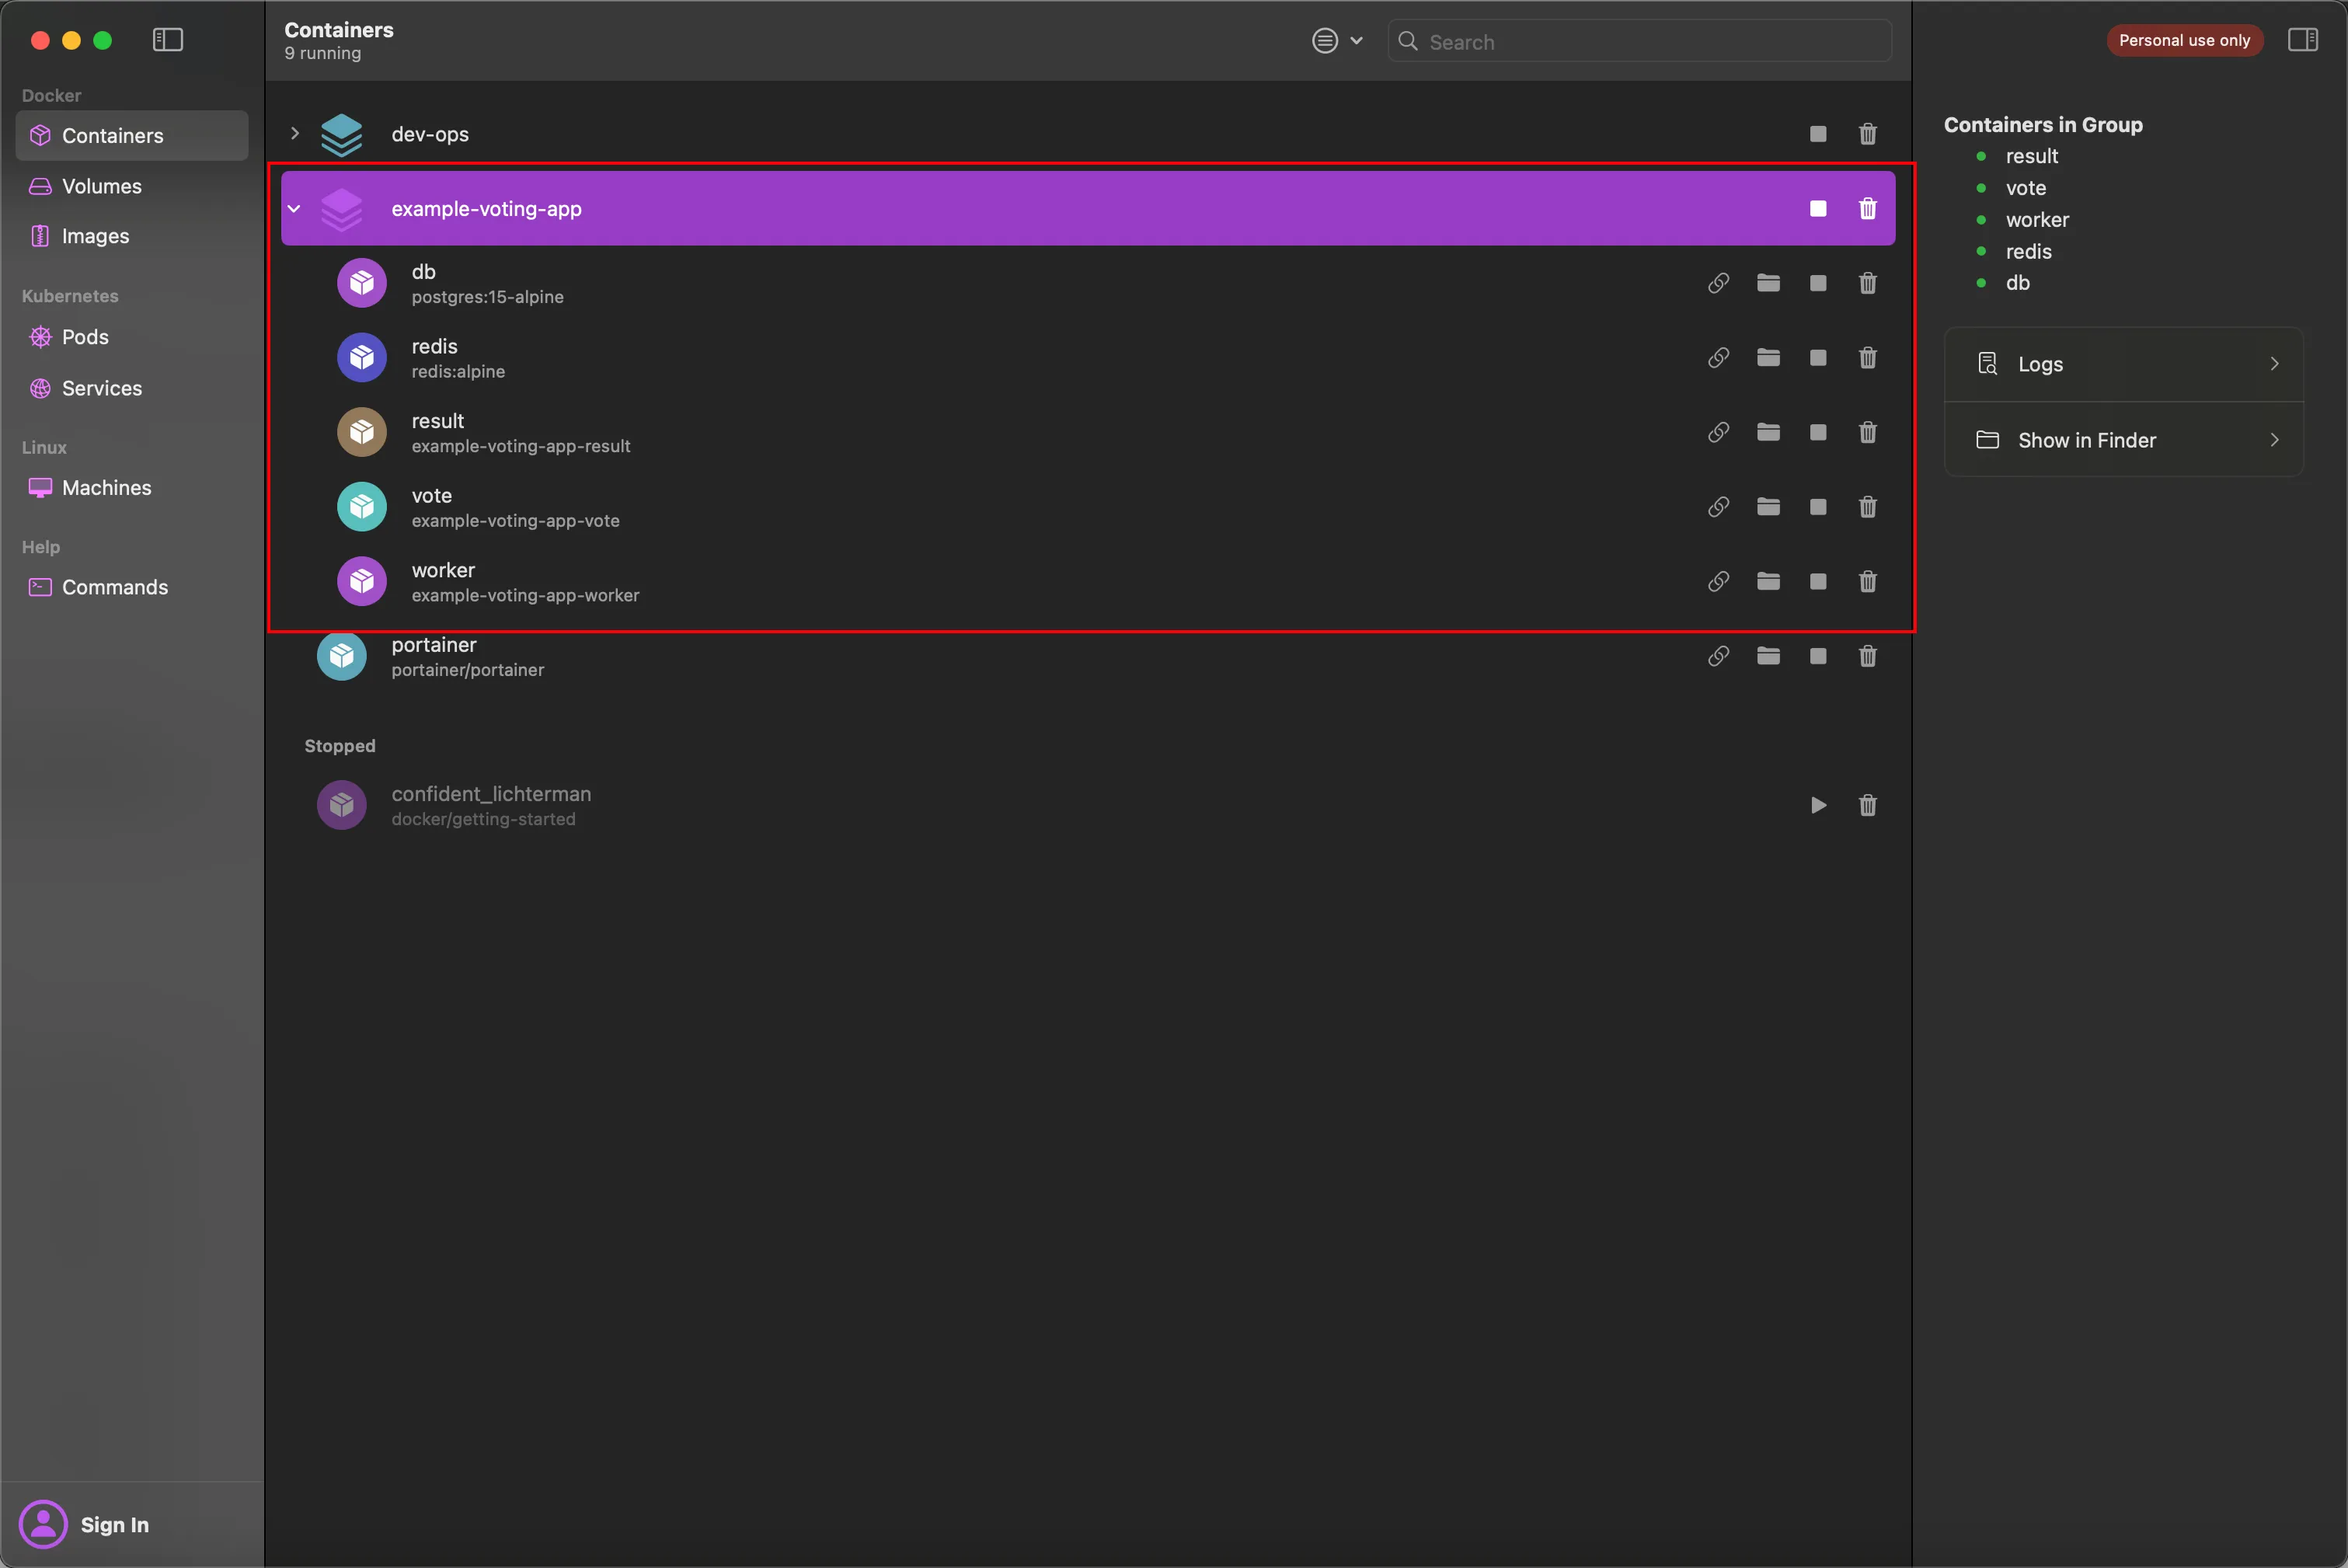Collapse the example-voting-app group

[294, 208]
